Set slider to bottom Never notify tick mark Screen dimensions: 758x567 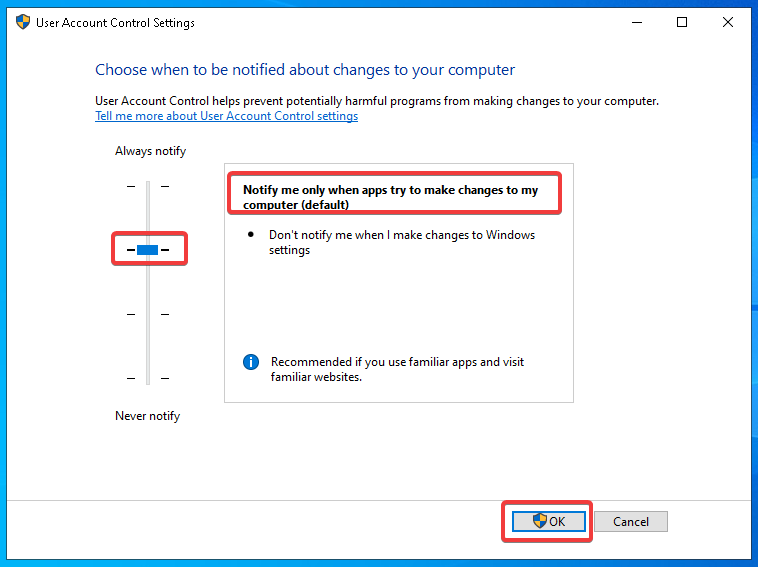(148, 378)
